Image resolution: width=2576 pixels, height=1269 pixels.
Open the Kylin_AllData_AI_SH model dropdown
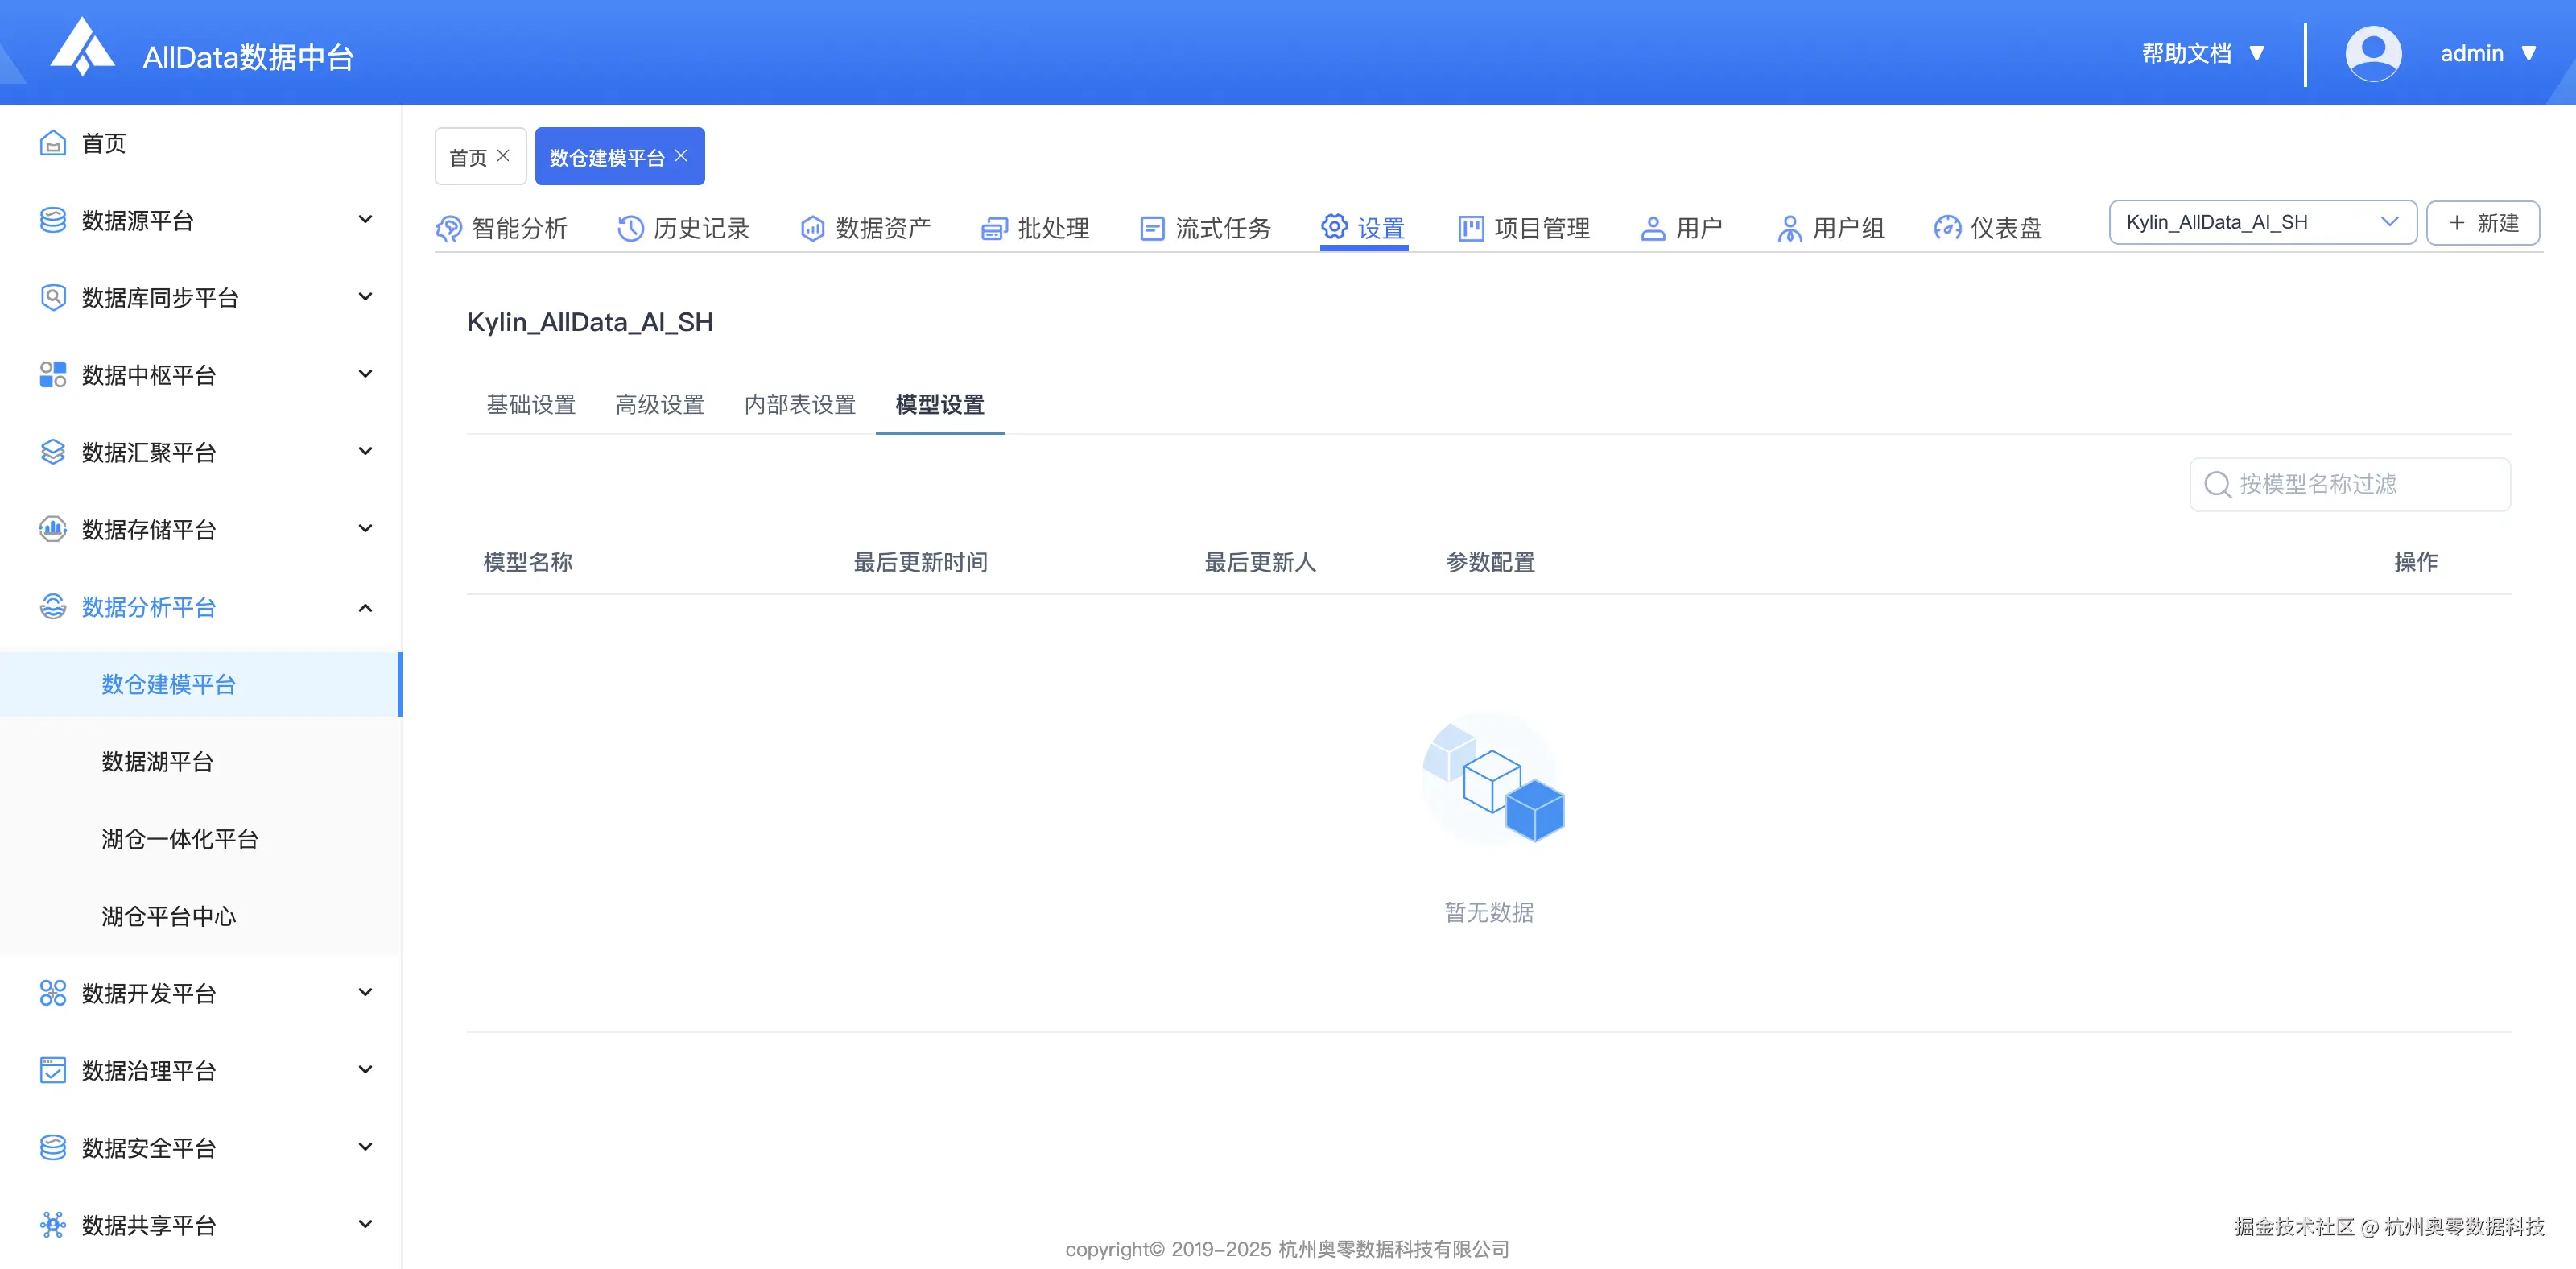click(2262, 222)
